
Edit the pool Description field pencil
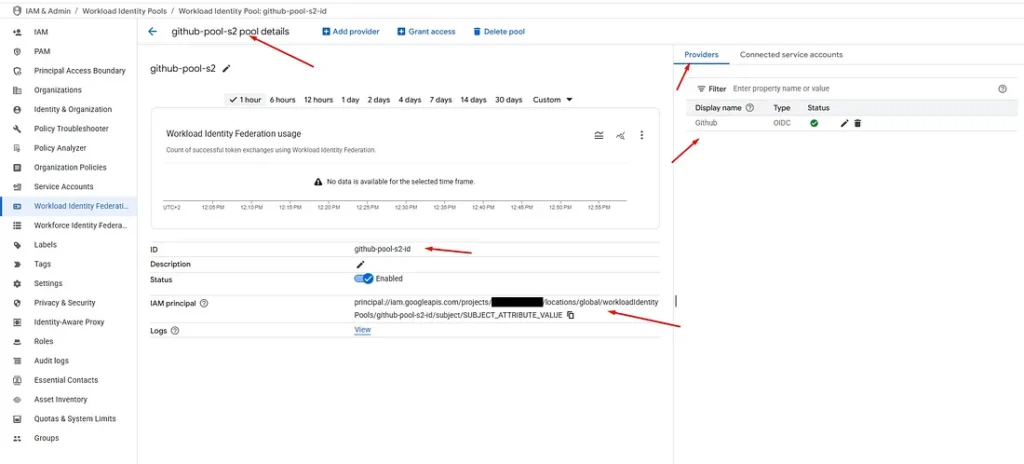pyautogui.click(x=360, y=264)
